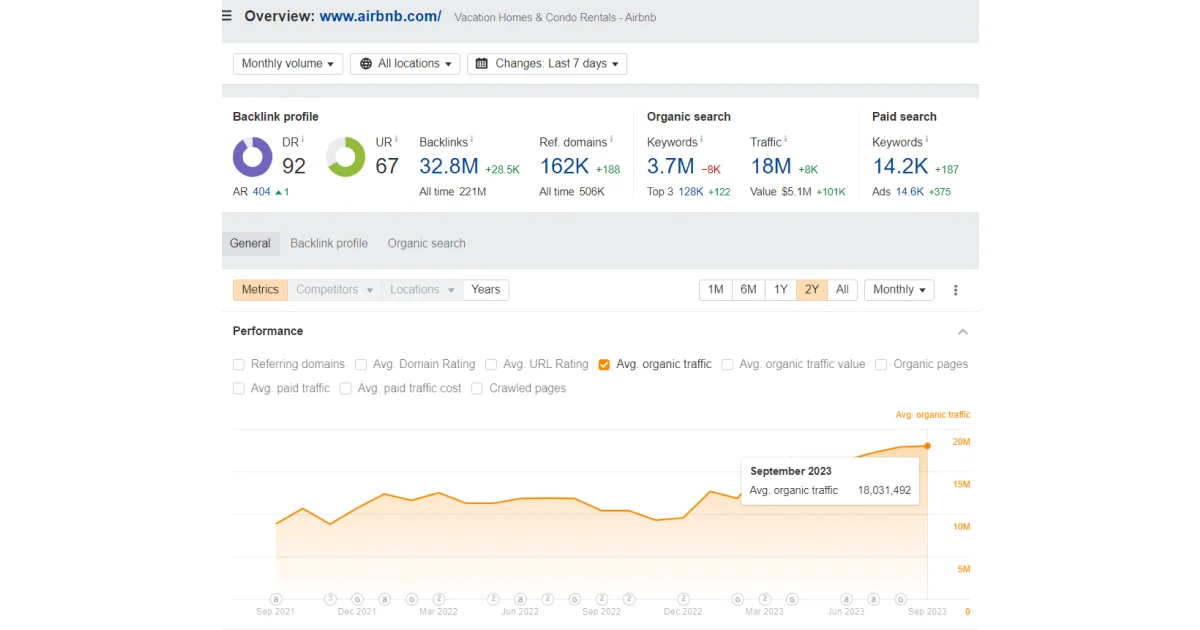Open the Competitors dropdown
1200x630 pixels.
pyautogui.click(x=335, y=290)
